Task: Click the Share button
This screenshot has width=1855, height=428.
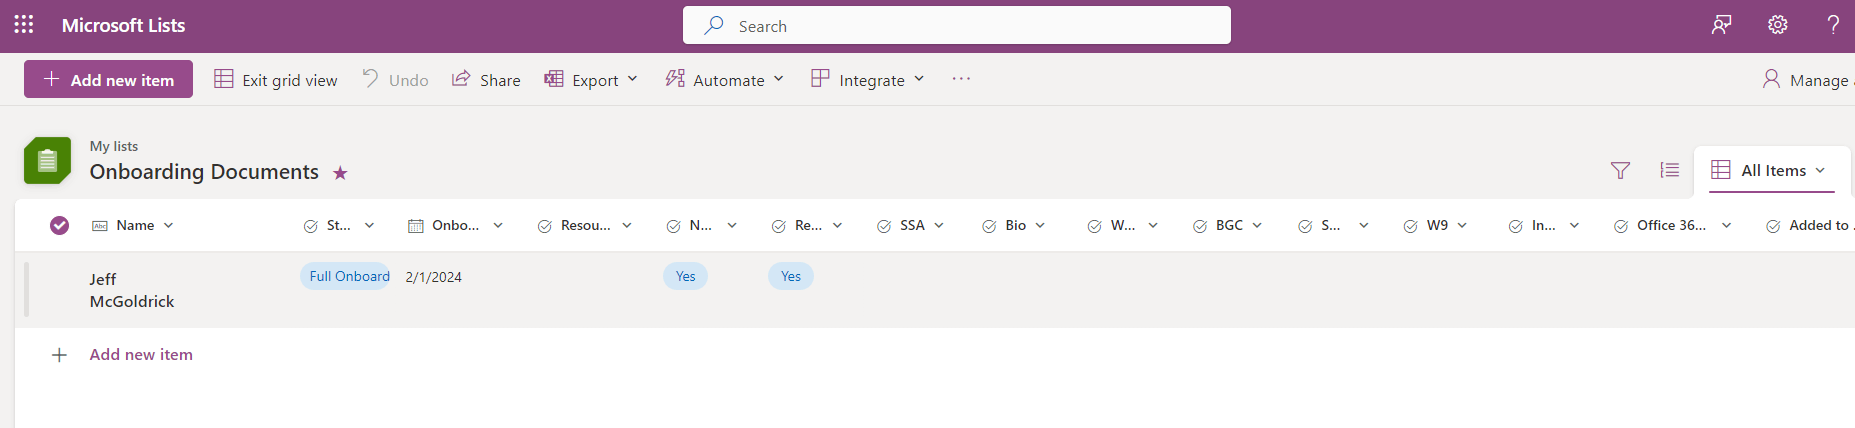Action: (486, 80)
